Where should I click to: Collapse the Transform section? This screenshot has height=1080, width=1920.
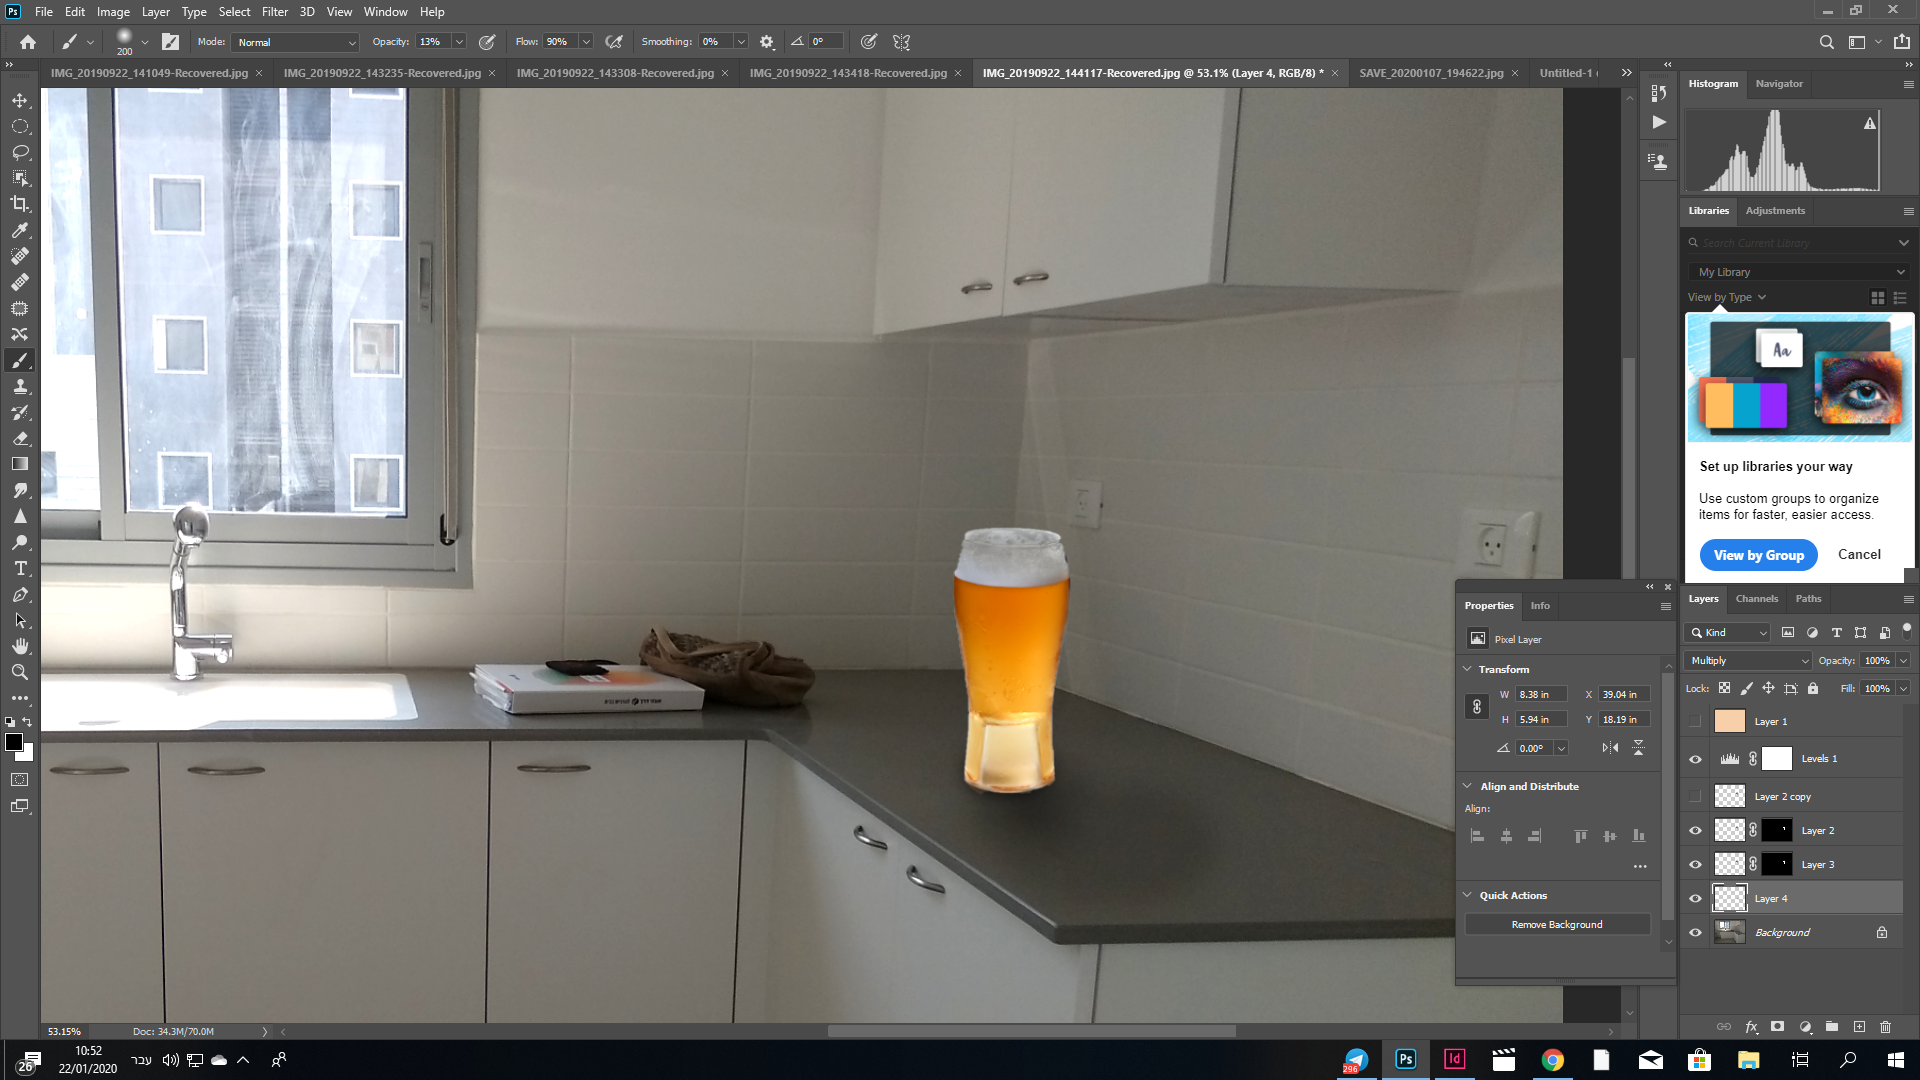tap(1467, 669)
